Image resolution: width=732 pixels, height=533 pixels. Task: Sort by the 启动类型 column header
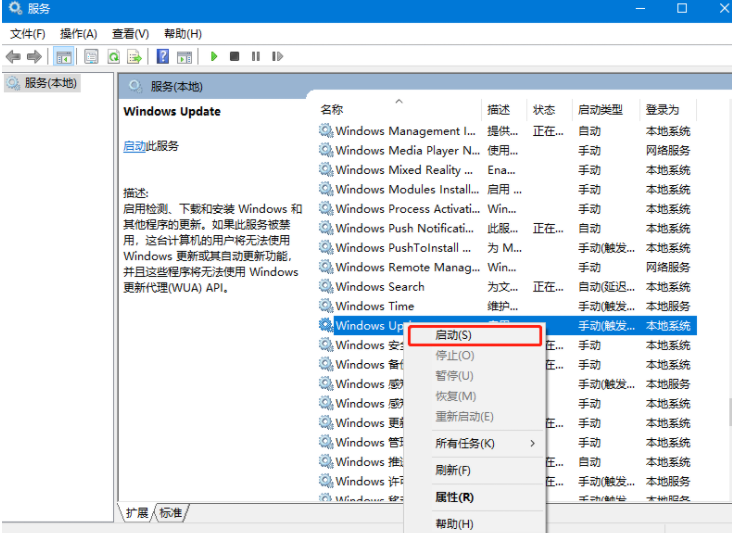pos(605,110)
